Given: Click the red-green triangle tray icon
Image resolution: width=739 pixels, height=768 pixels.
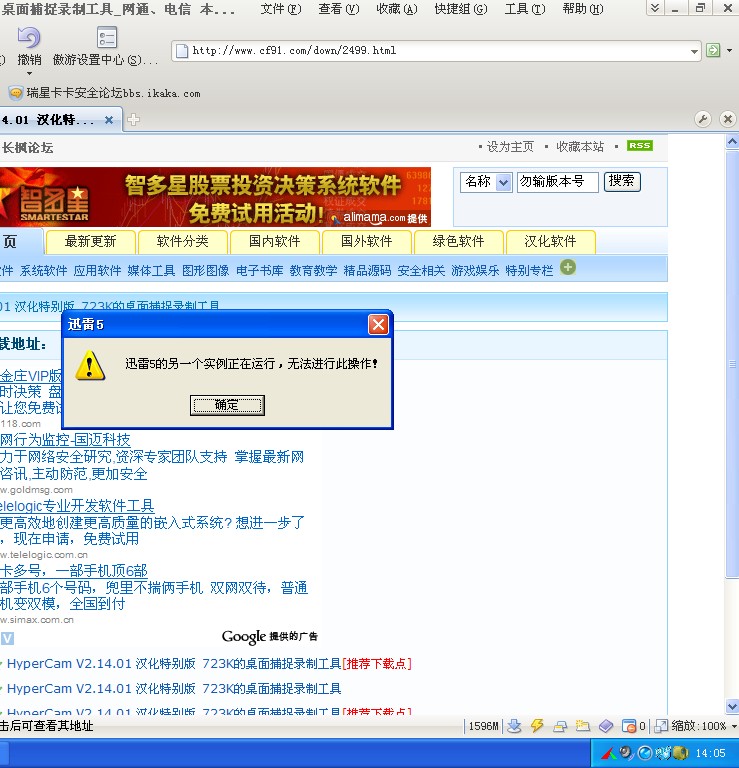Looking at the screenshot, I should tap(609, 753).
